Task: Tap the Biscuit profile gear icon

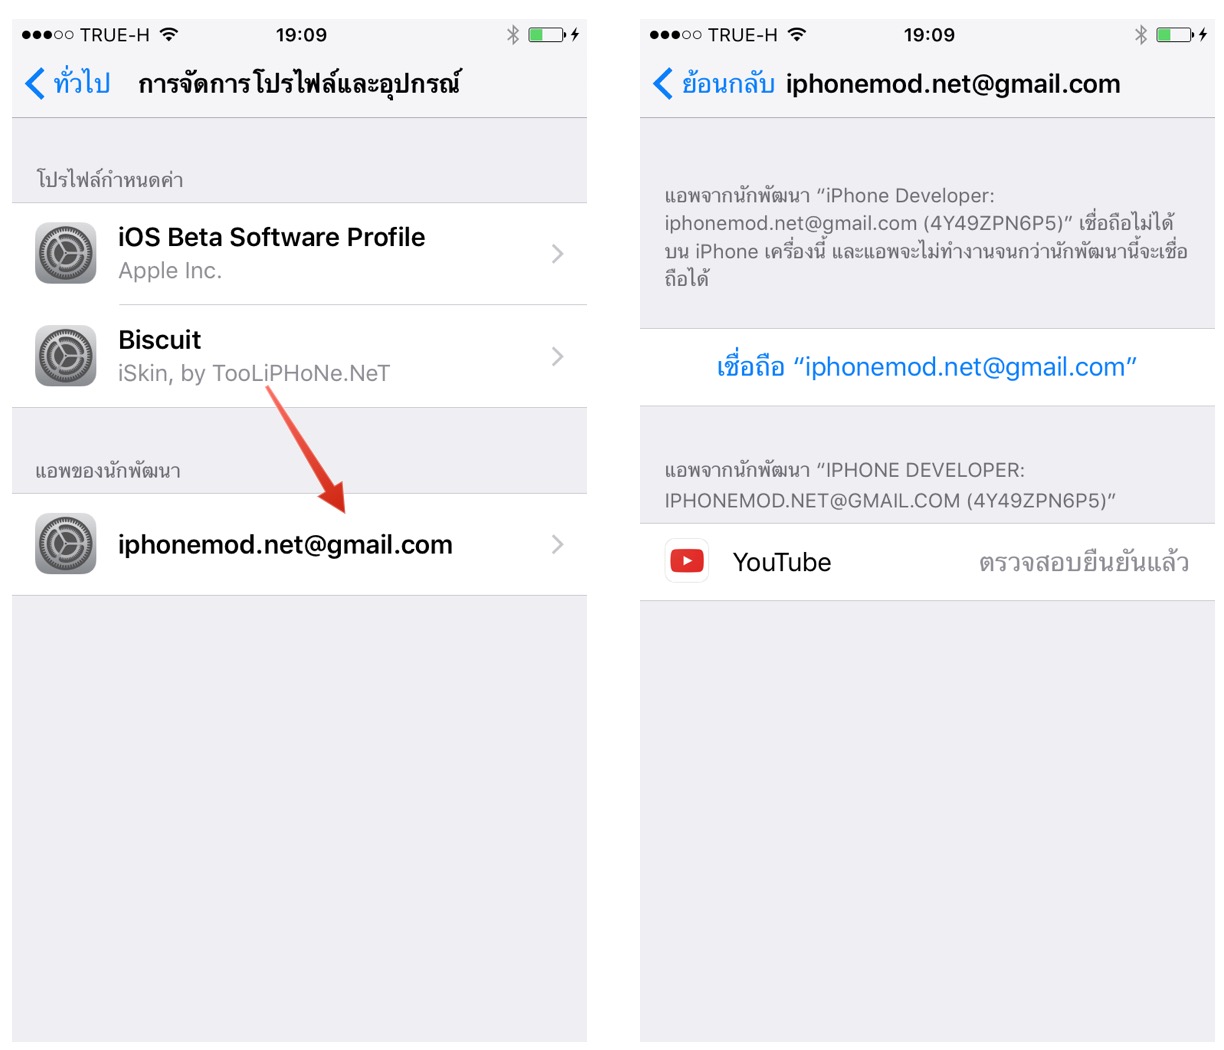Action: pos(66,356)
